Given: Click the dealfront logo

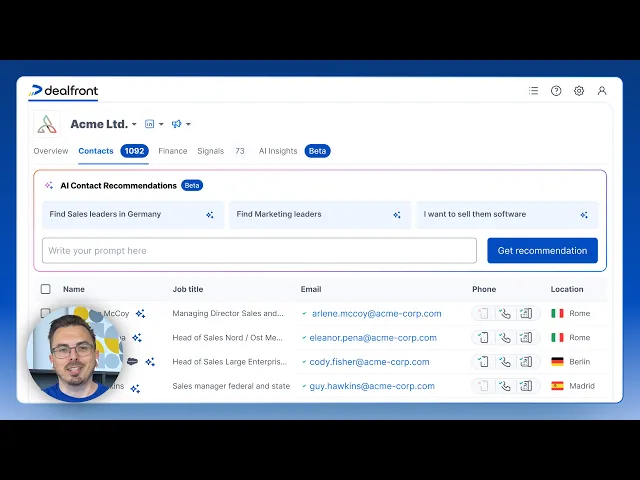Looking at the screenshot, I should tap(64, 91).
